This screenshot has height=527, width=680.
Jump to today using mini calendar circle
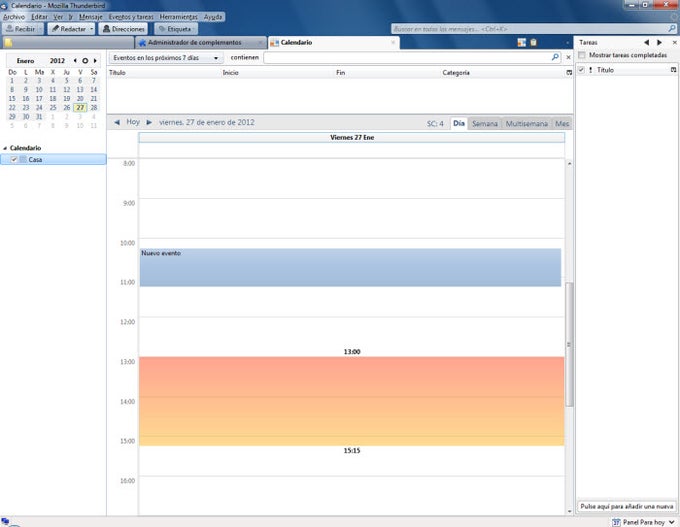[85, 61]
